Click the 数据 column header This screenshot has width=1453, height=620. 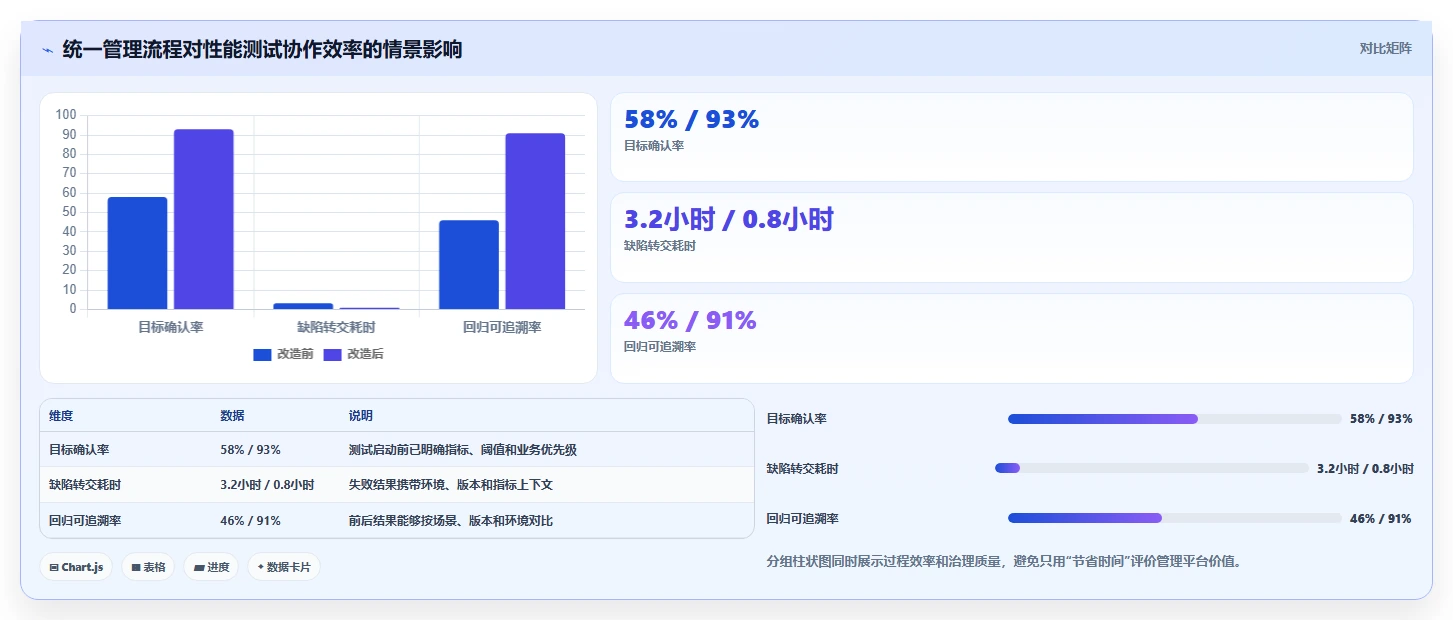(232, 416)
